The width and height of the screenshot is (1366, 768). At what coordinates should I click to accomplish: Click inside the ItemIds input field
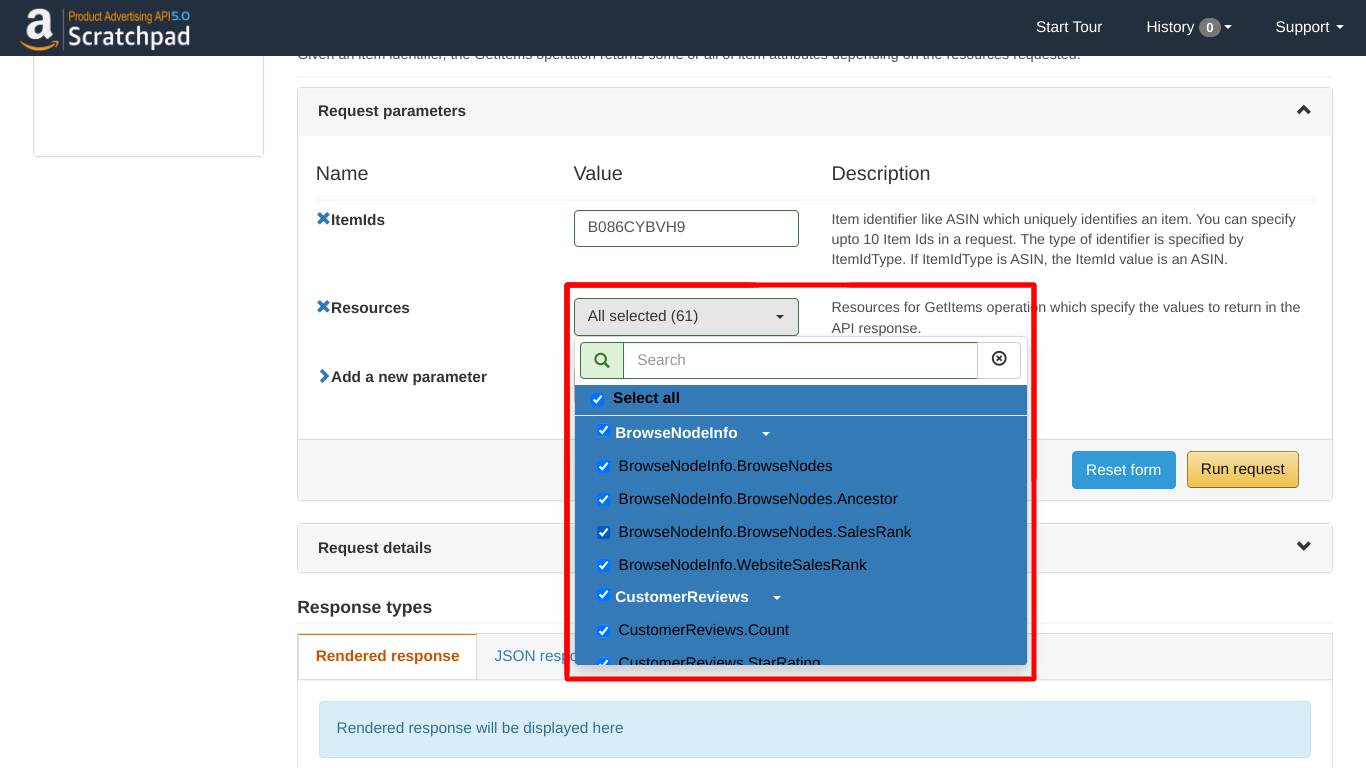[686, 228]
